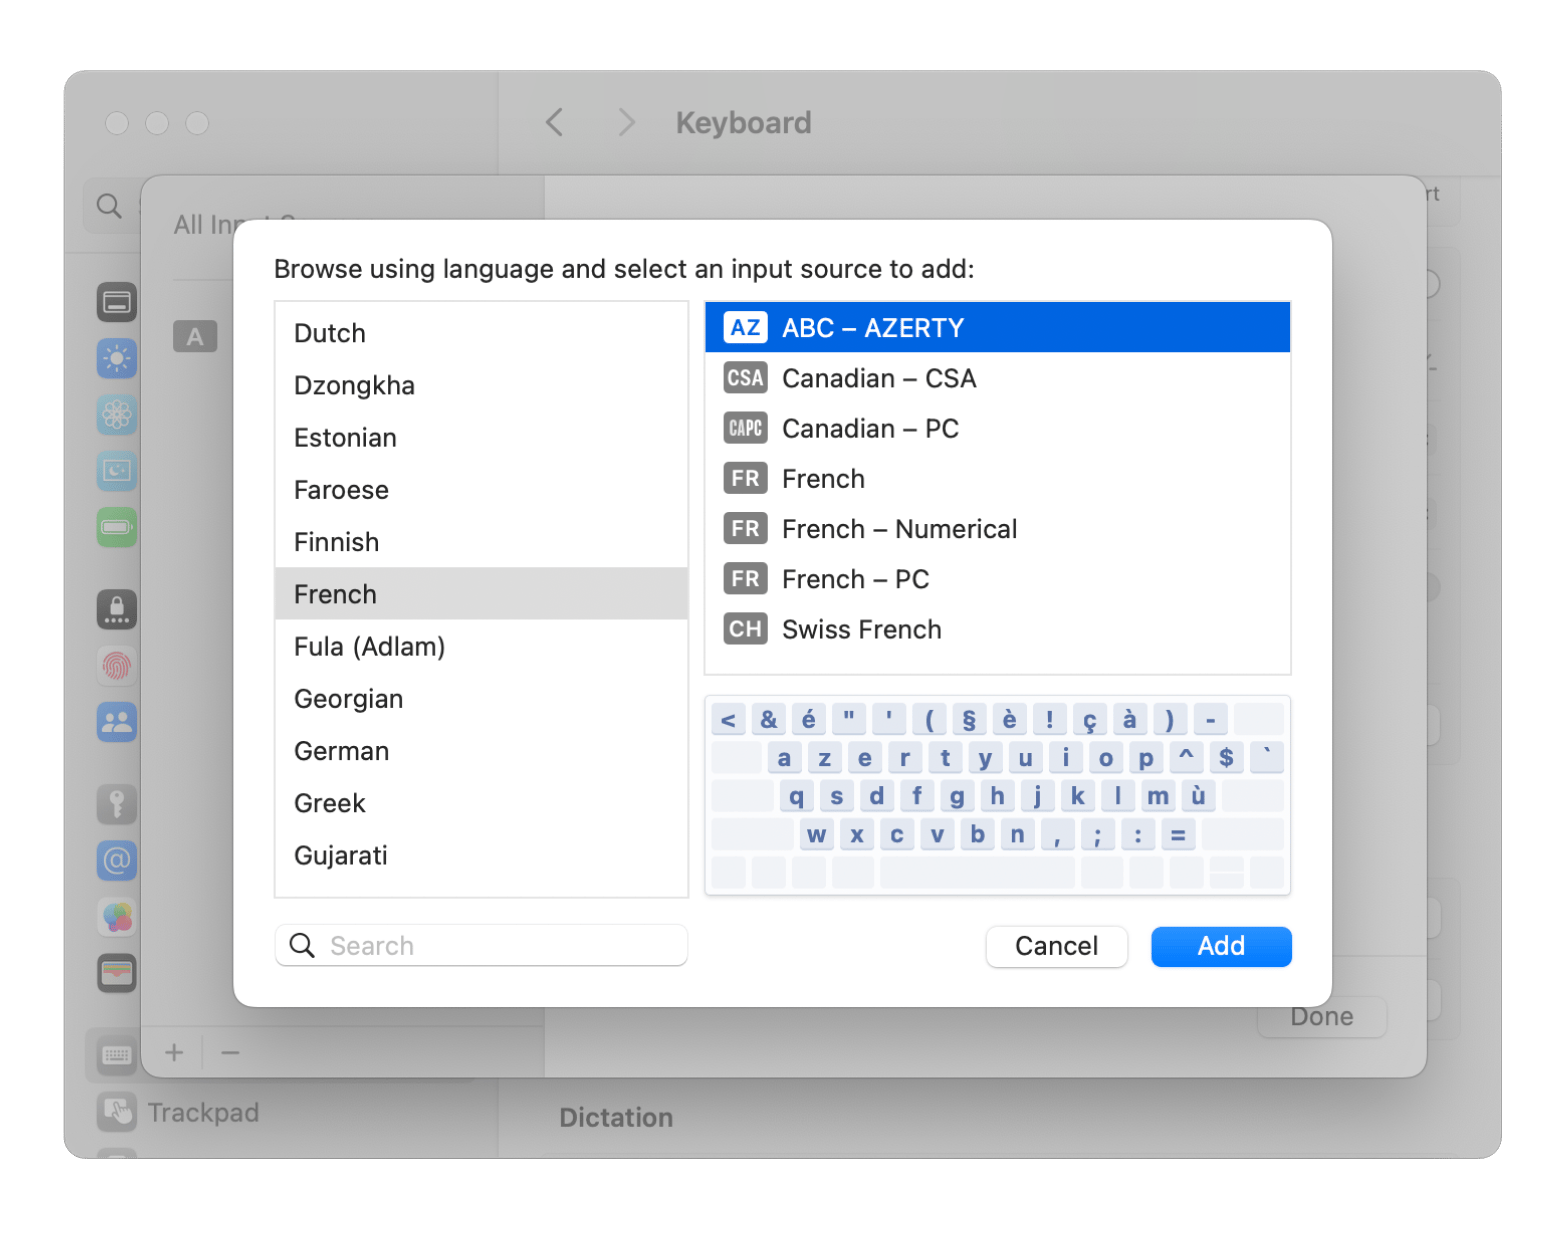Choose the Canadian – CSA layout
This screenshot has height=1252, width=1560.
[x=997, y=378]
